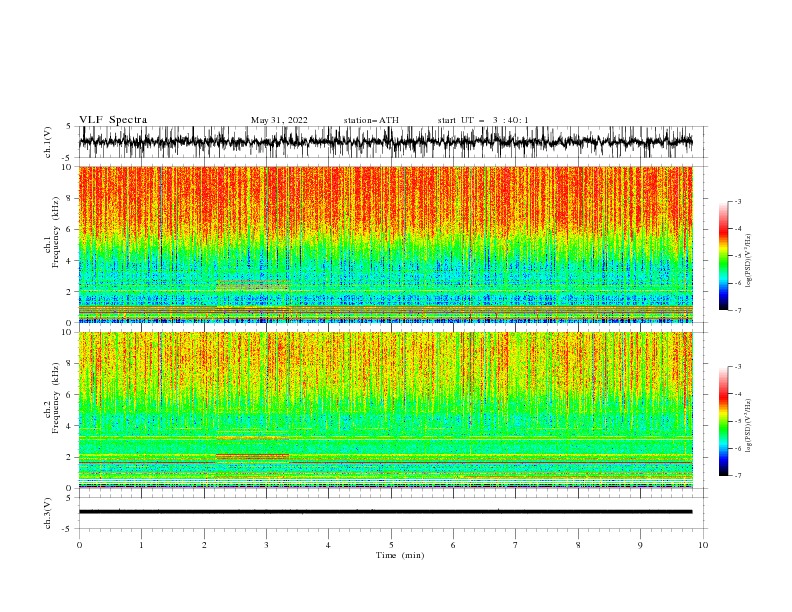792x612 pixels.
Task: Click the ch.1 spectrogram panel
Action: 385,244
